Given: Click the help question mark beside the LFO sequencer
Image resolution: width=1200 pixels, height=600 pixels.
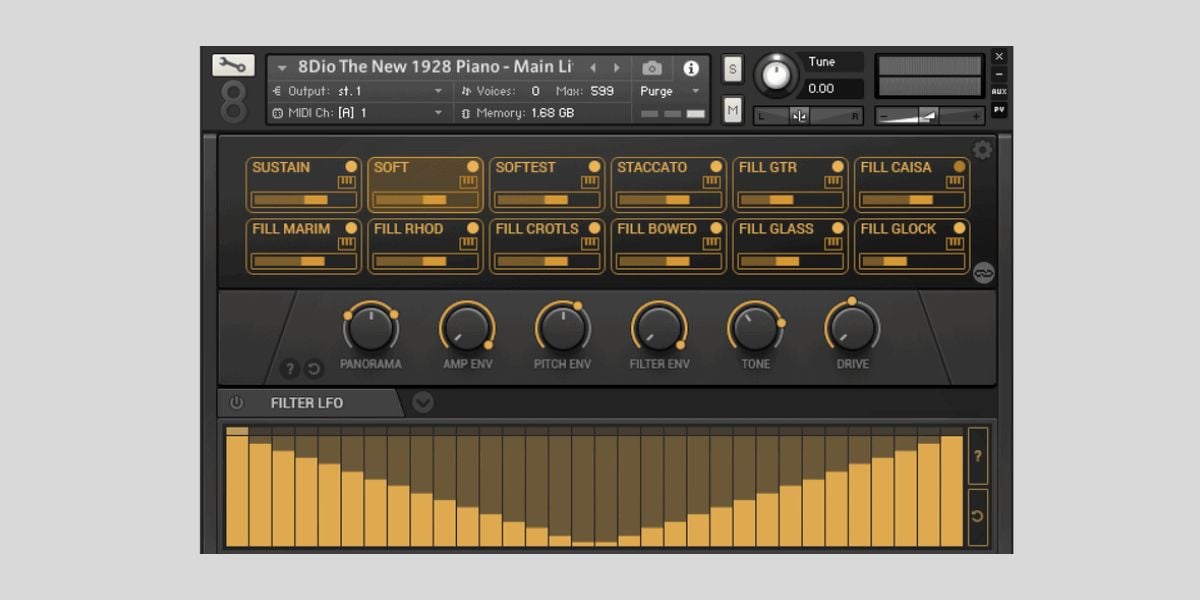Looking at the screenshot, I should point(978,455).
